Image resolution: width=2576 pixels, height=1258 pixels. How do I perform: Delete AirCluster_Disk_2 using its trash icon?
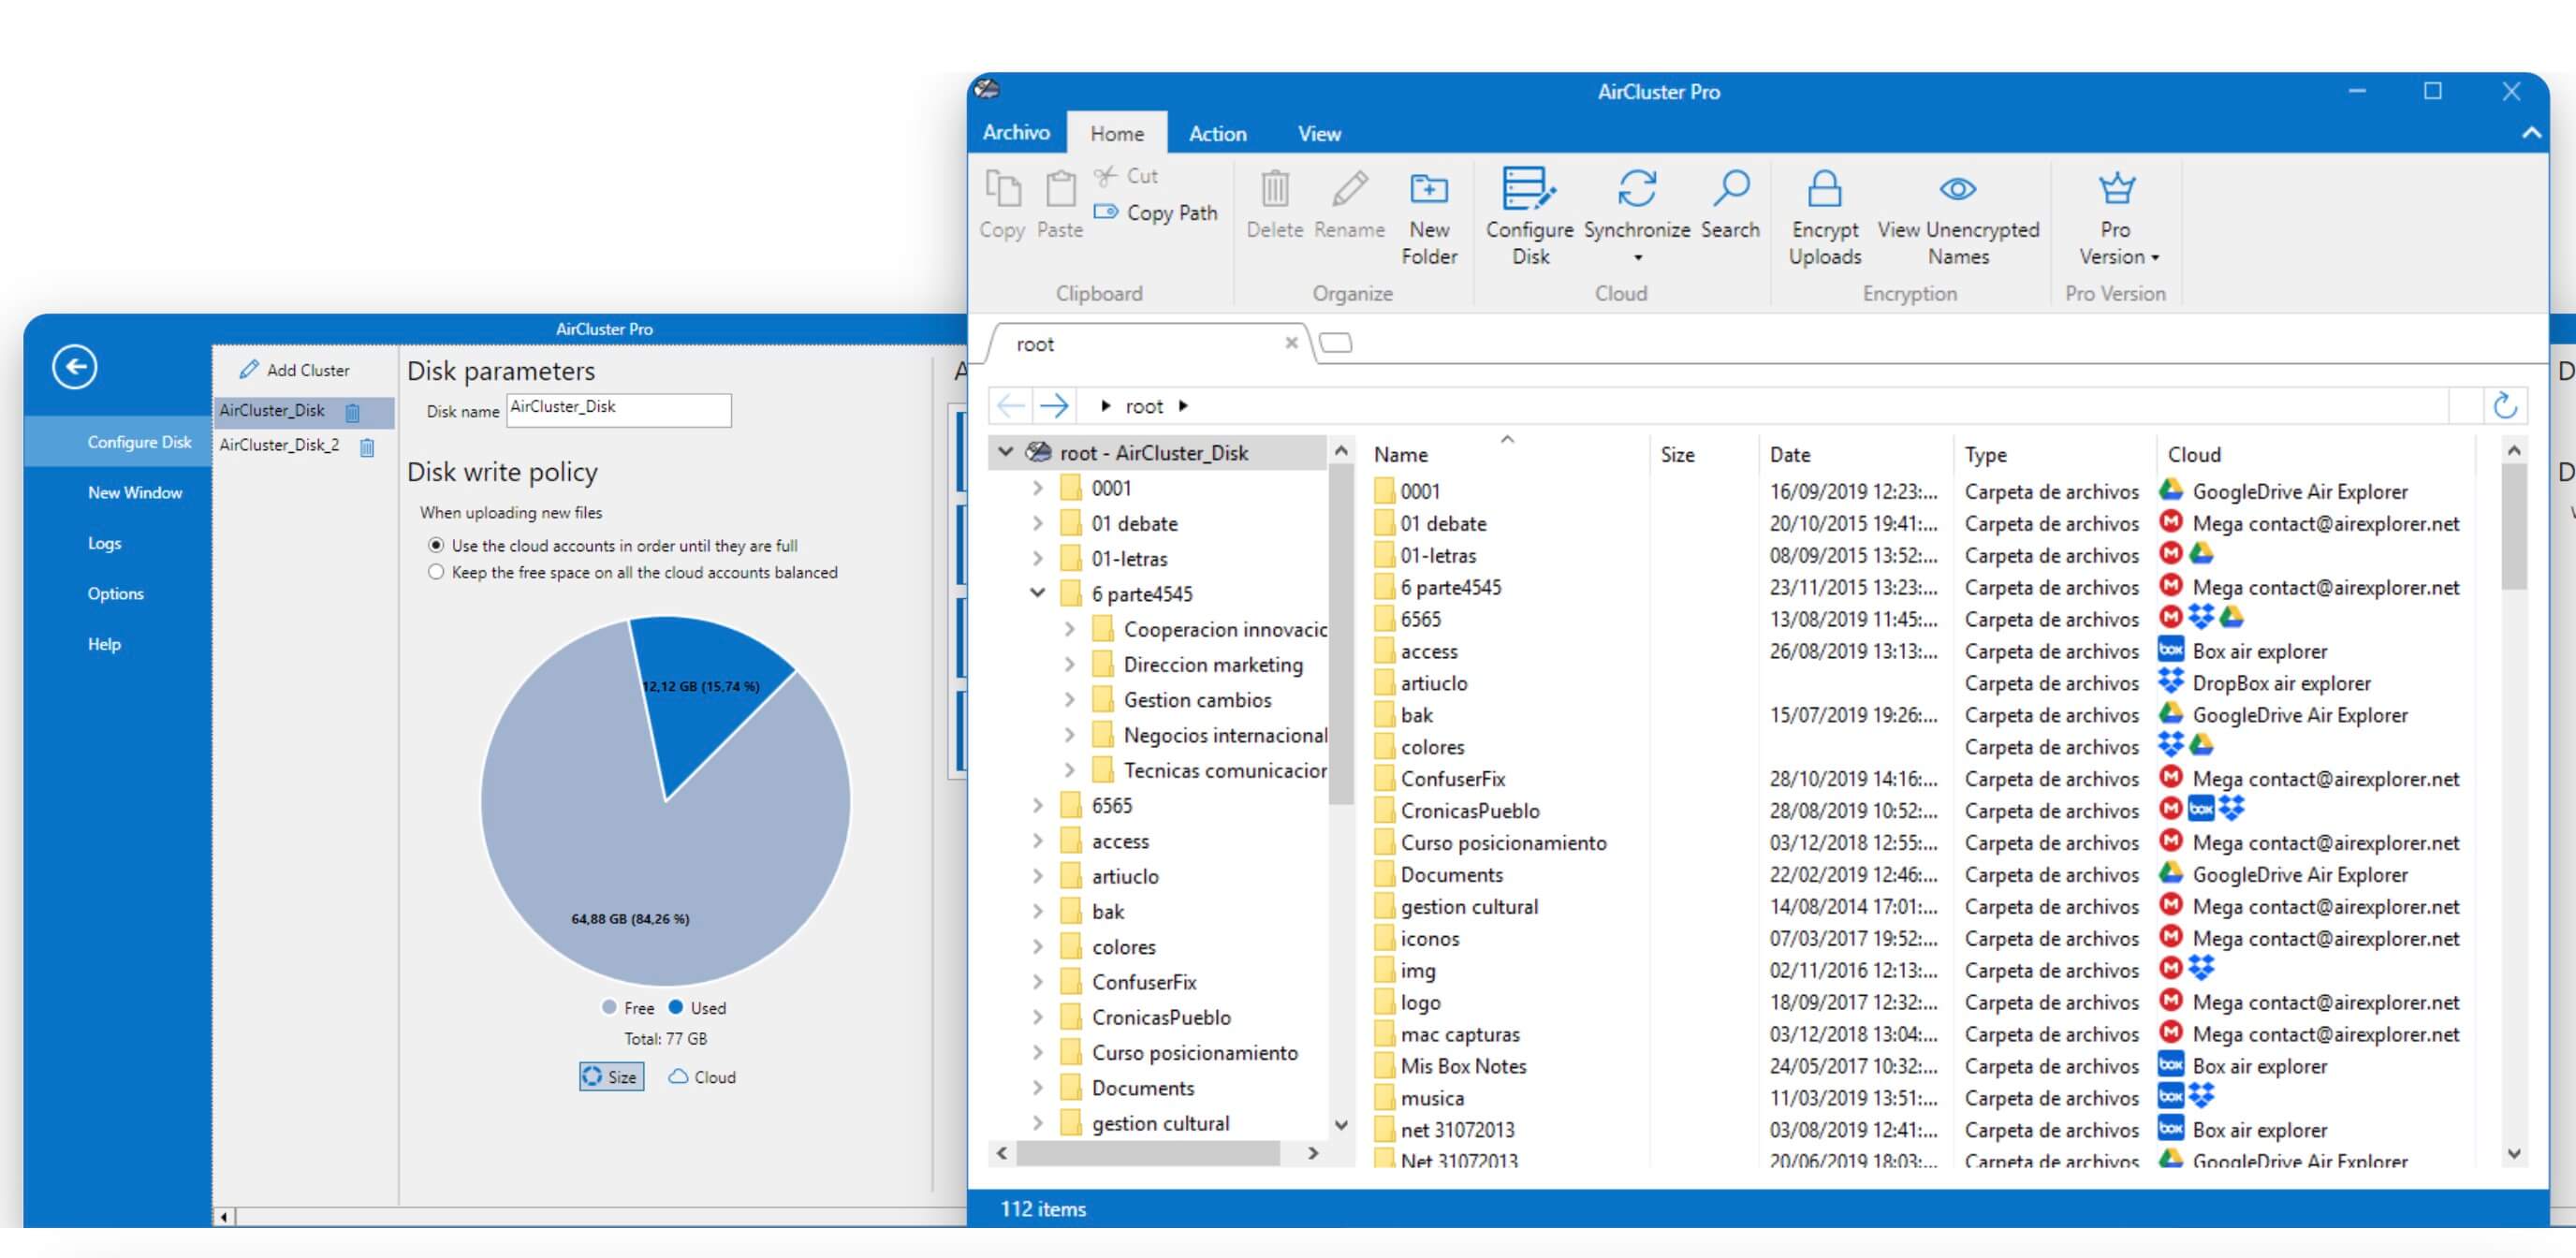point(367,447)
